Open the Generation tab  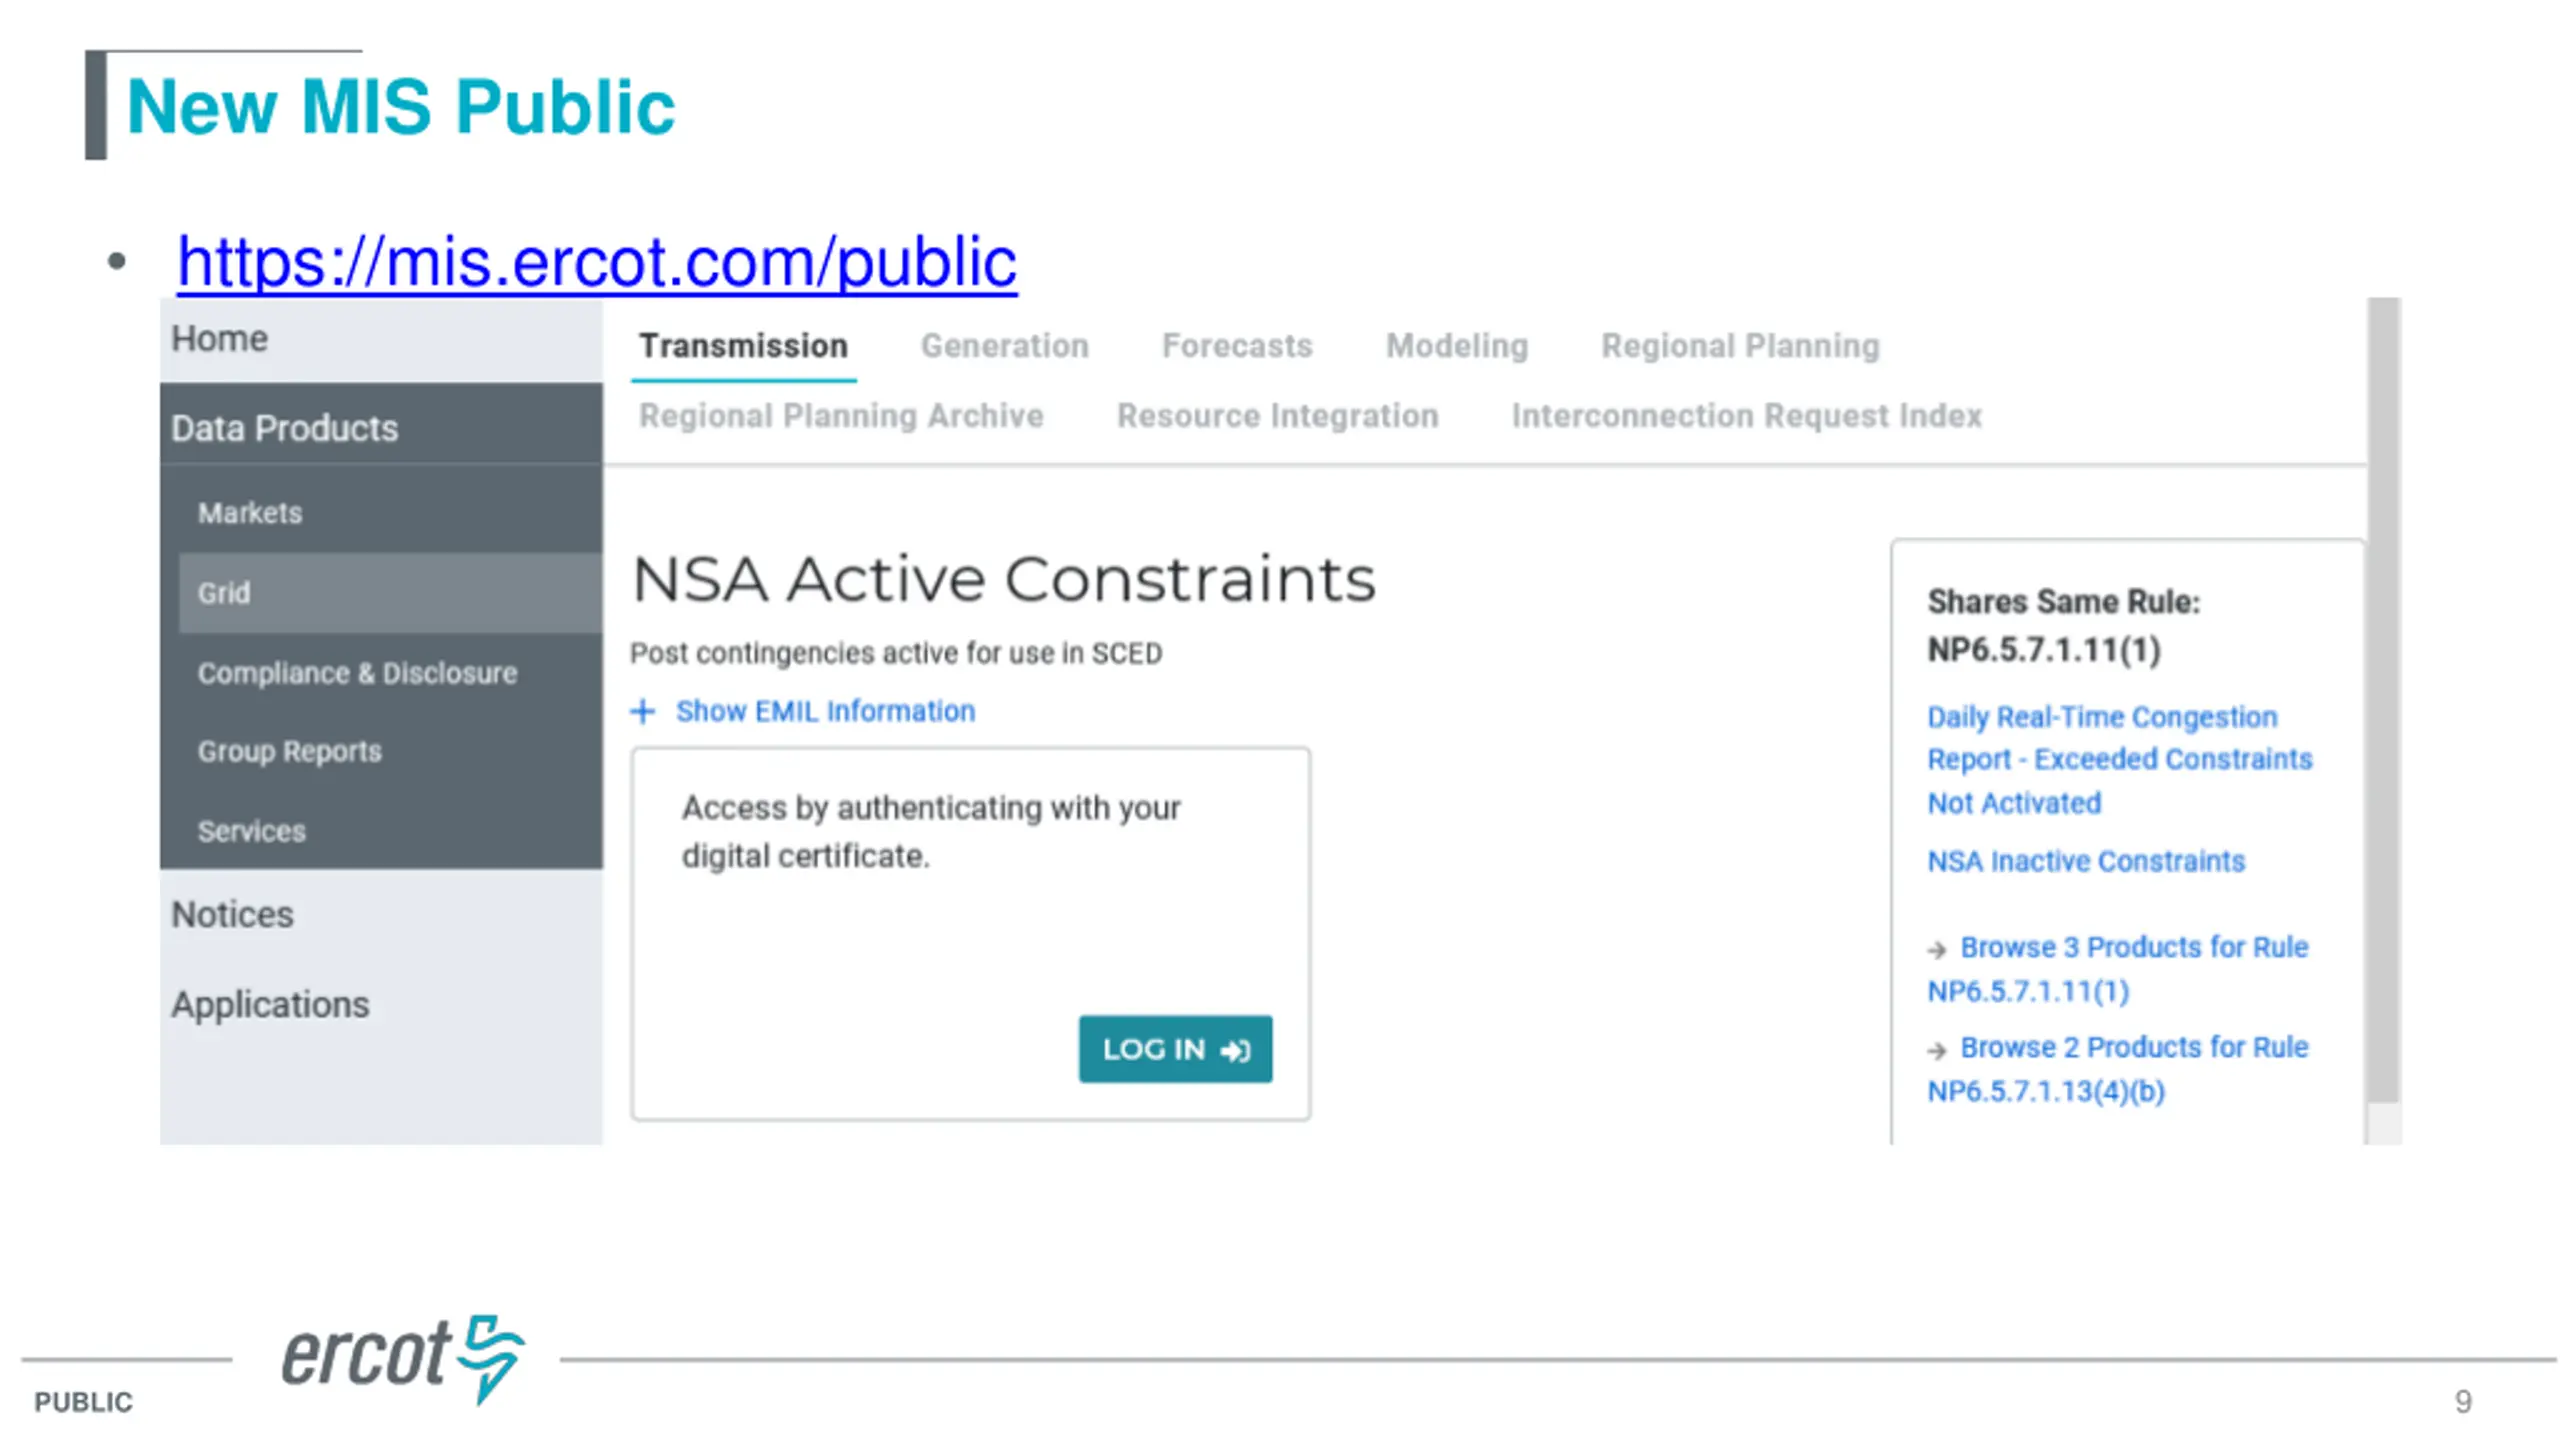[x=1004, y=346]
